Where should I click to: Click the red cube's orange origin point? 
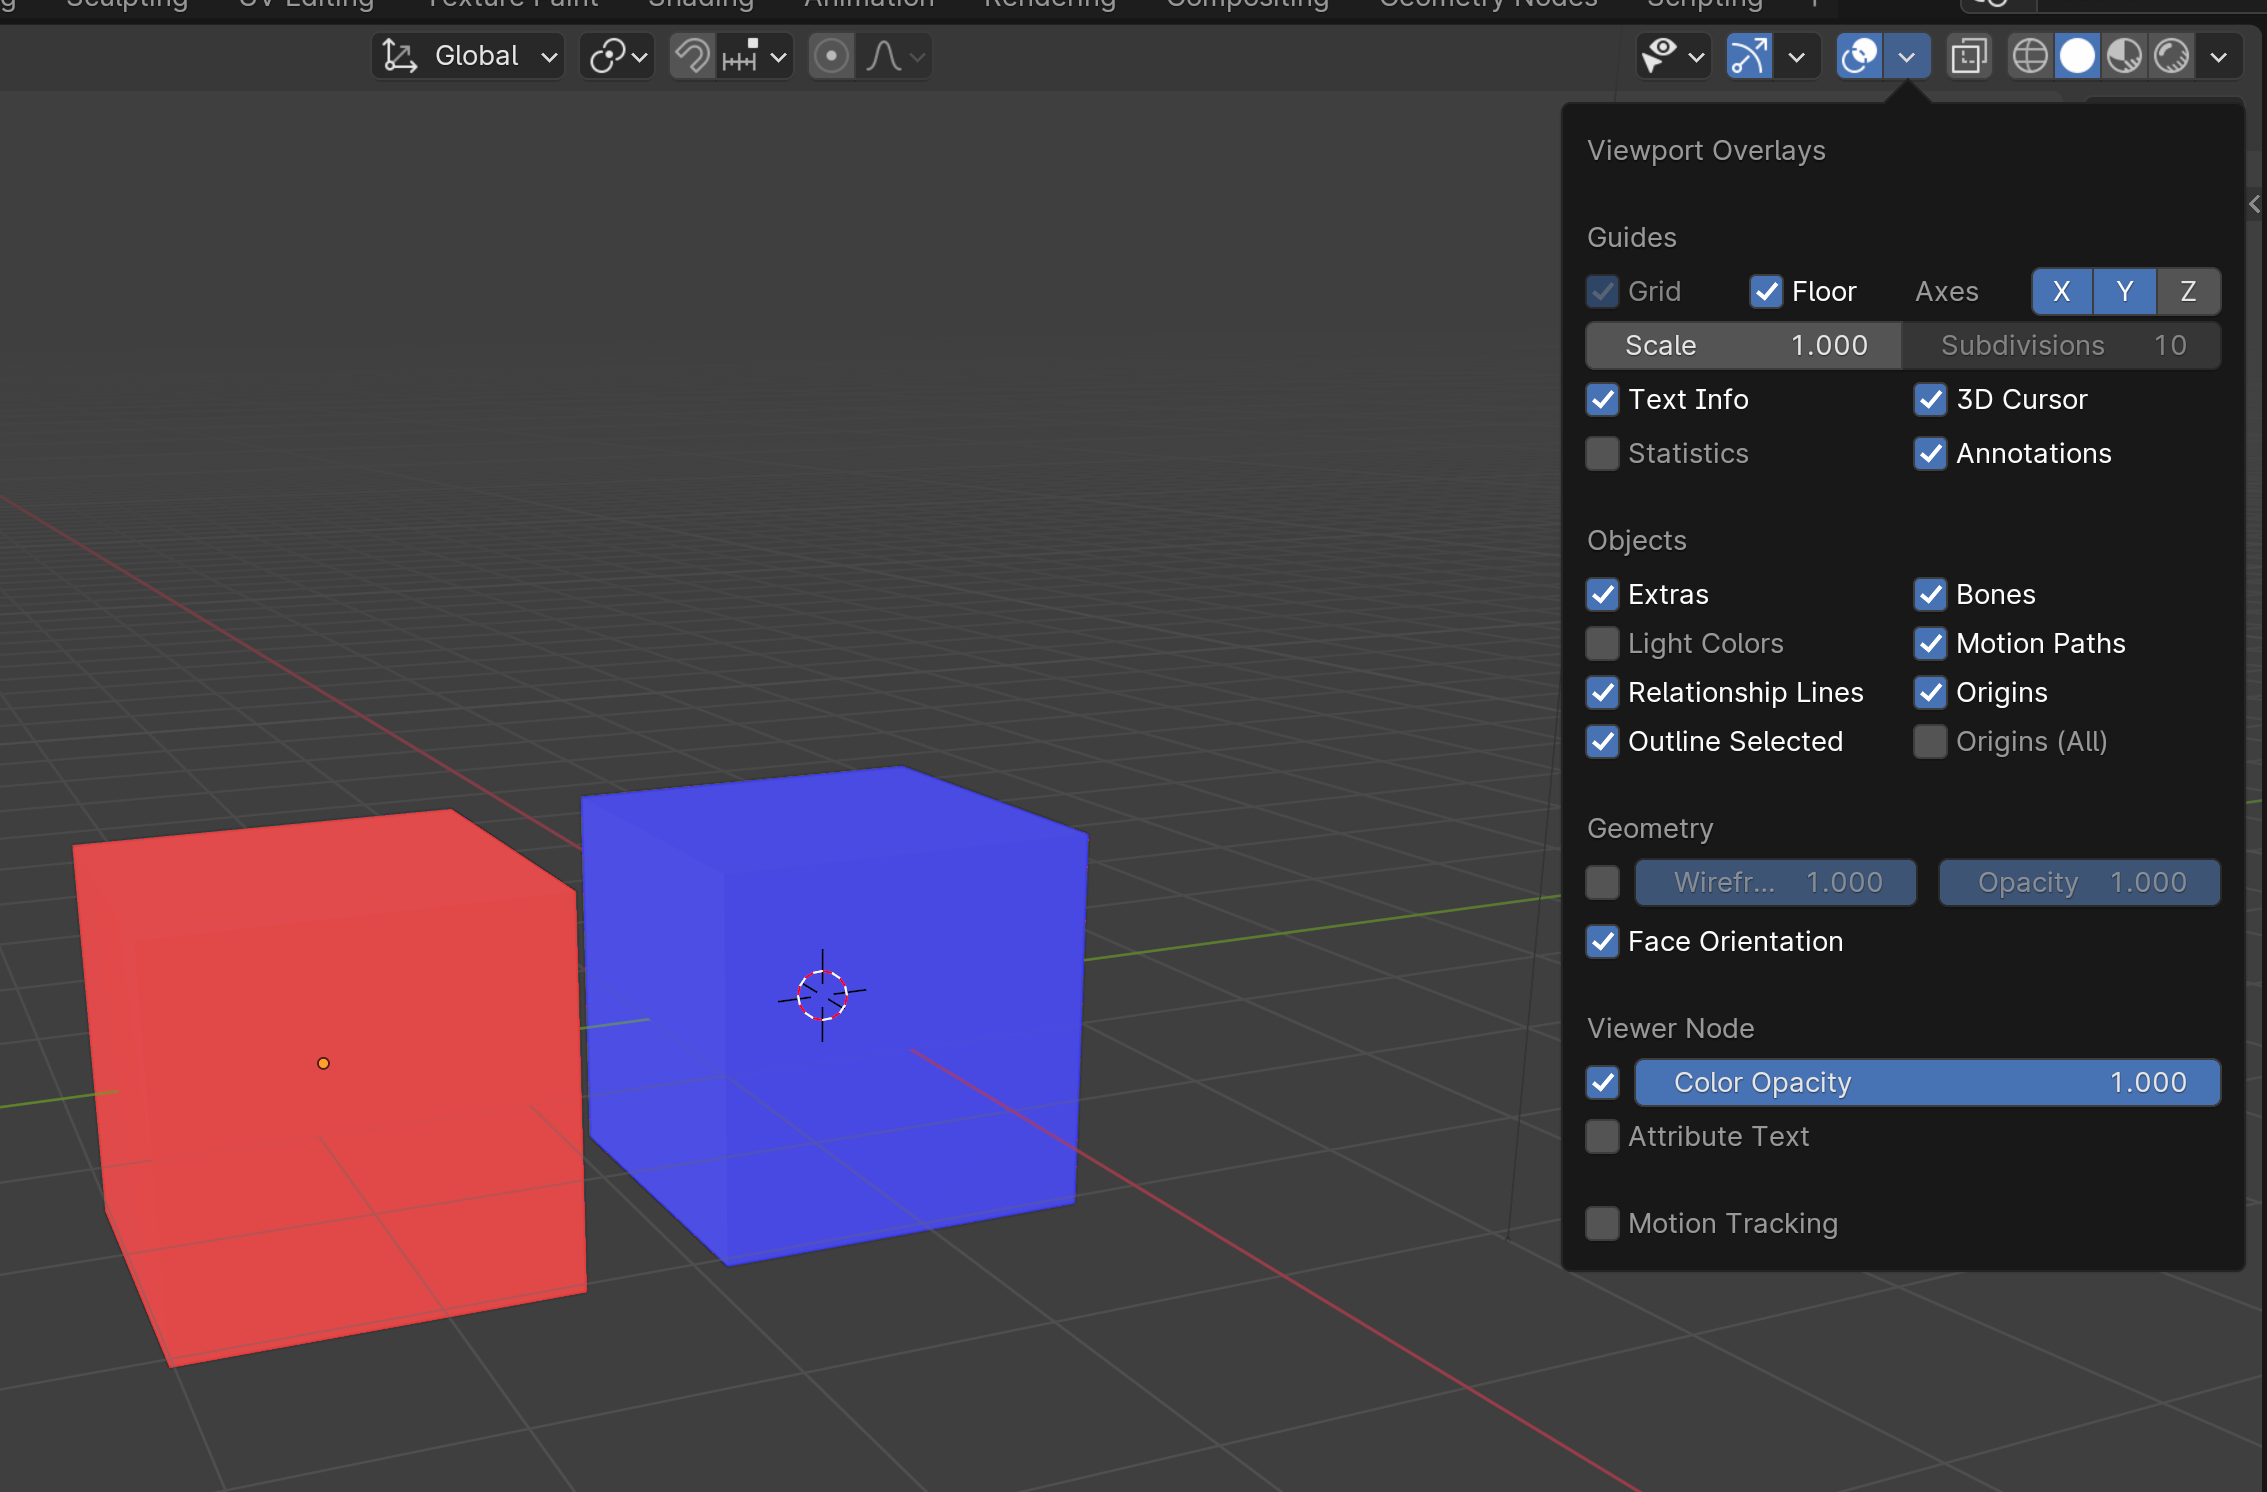[x=323, y=1064]
